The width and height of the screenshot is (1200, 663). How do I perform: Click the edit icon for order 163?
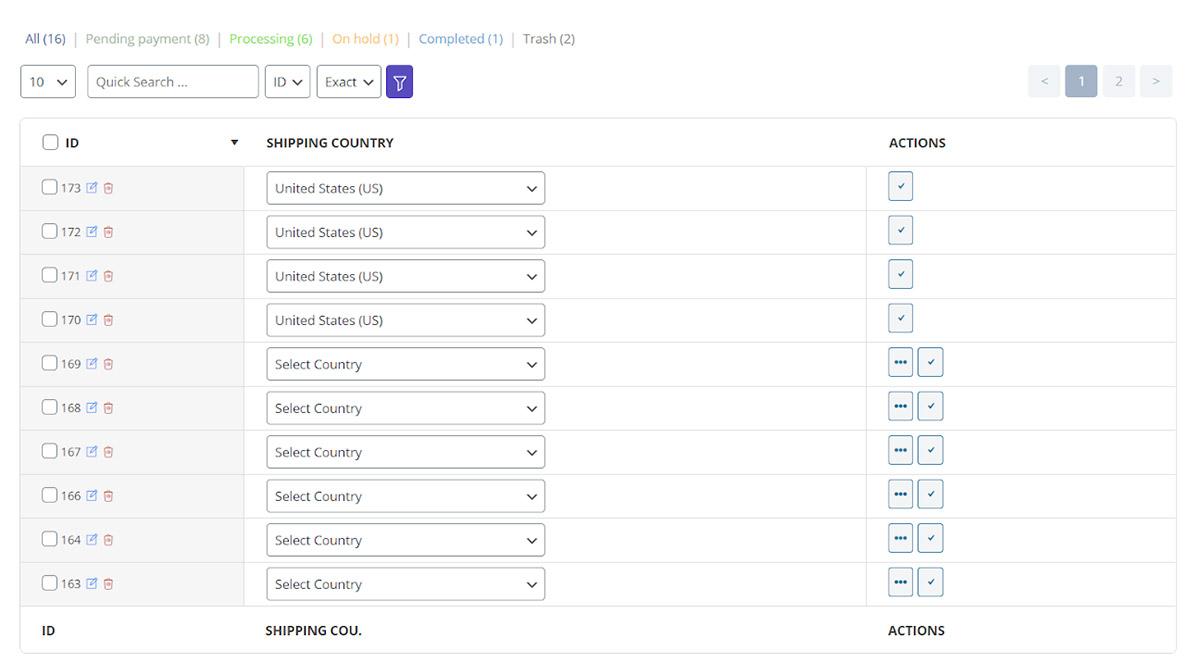pyautogui.click(x=92, y=584)
